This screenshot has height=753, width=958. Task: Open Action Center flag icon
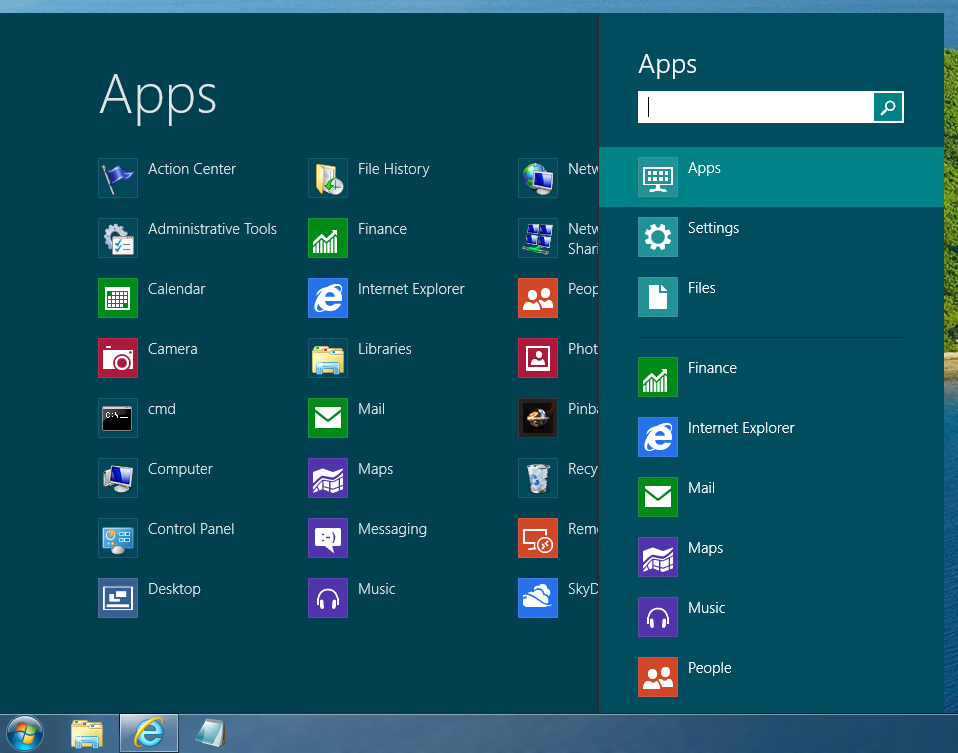coord(118,178)
